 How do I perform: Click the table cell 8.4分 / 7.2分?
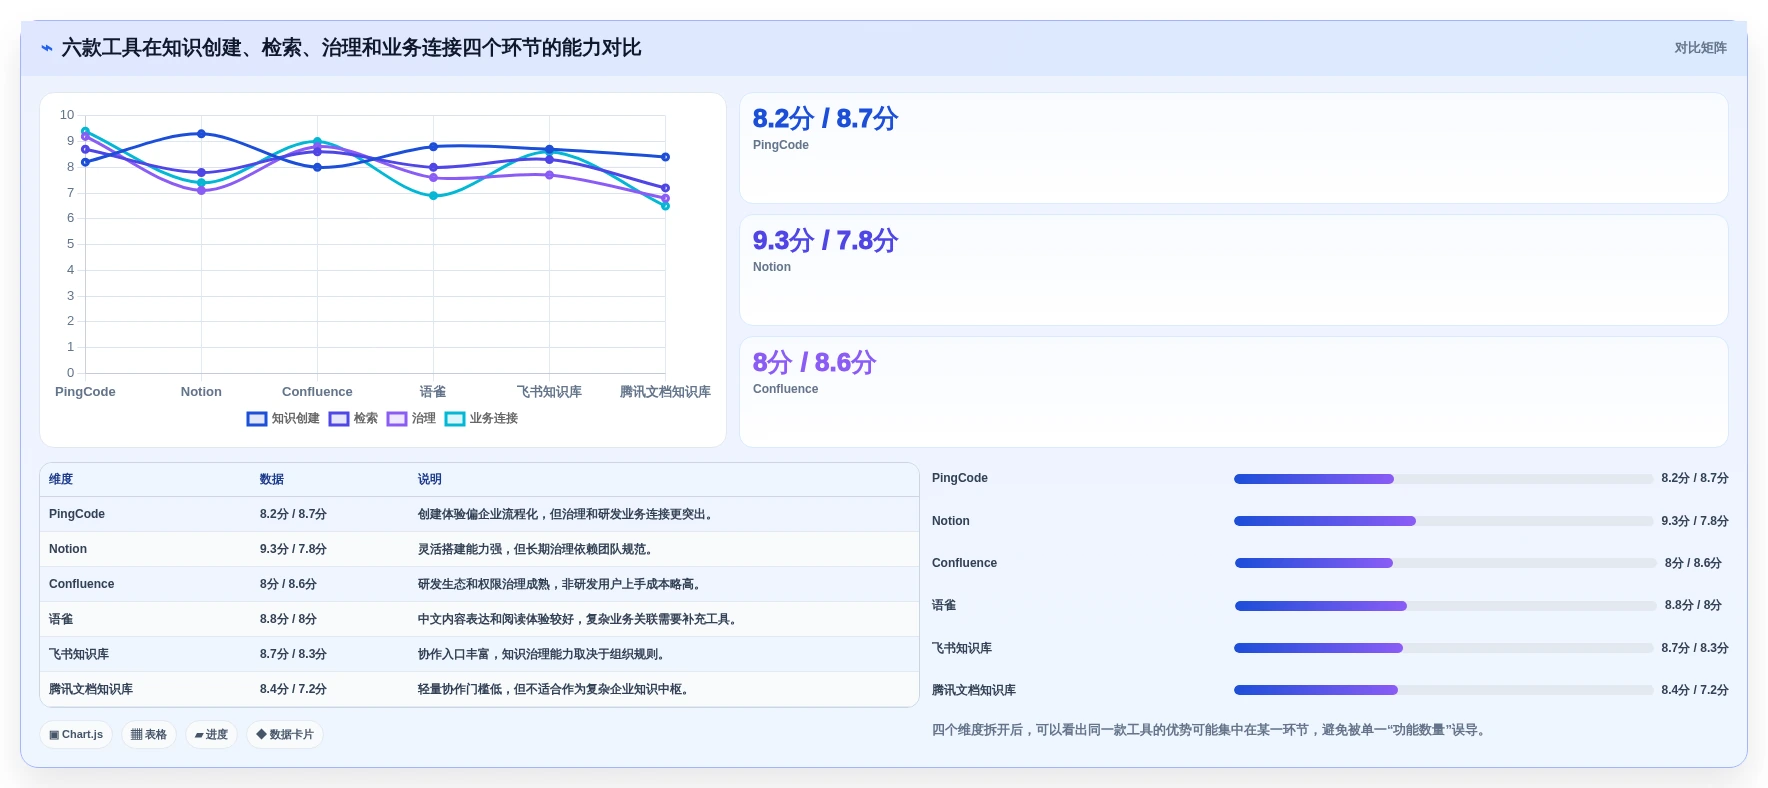pos(293,689)
